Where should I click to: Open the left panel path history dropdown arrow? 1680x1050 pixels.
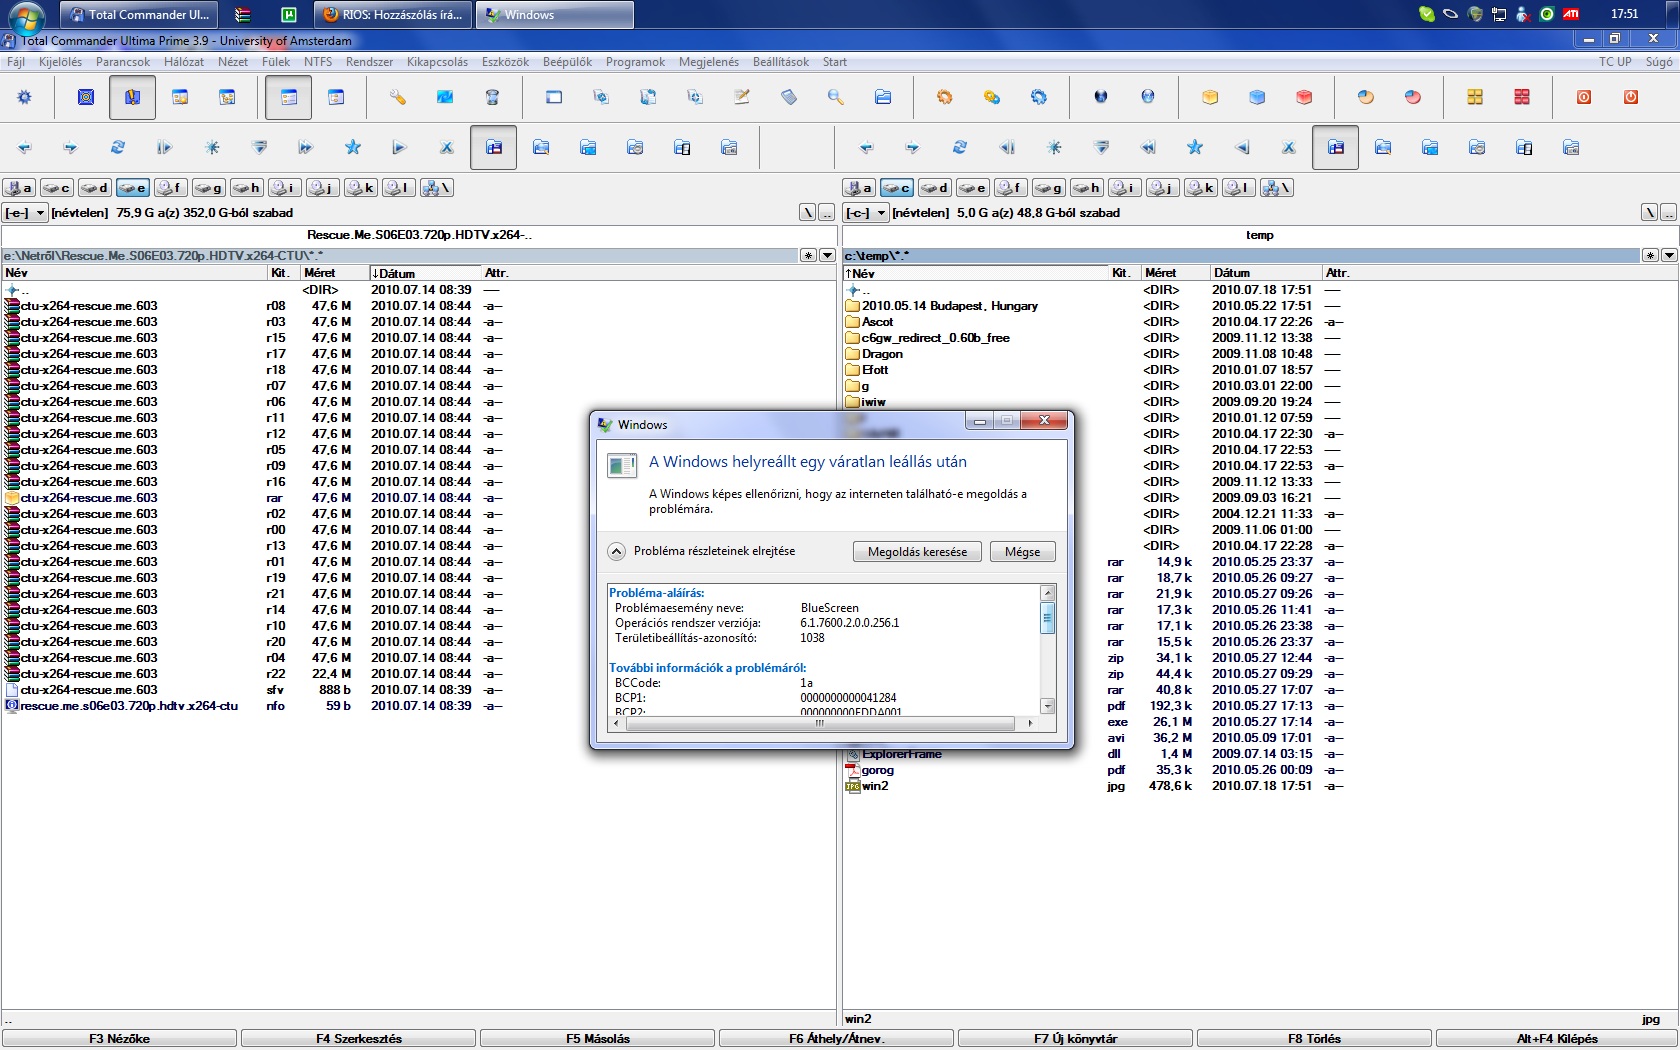pos(827,256)
